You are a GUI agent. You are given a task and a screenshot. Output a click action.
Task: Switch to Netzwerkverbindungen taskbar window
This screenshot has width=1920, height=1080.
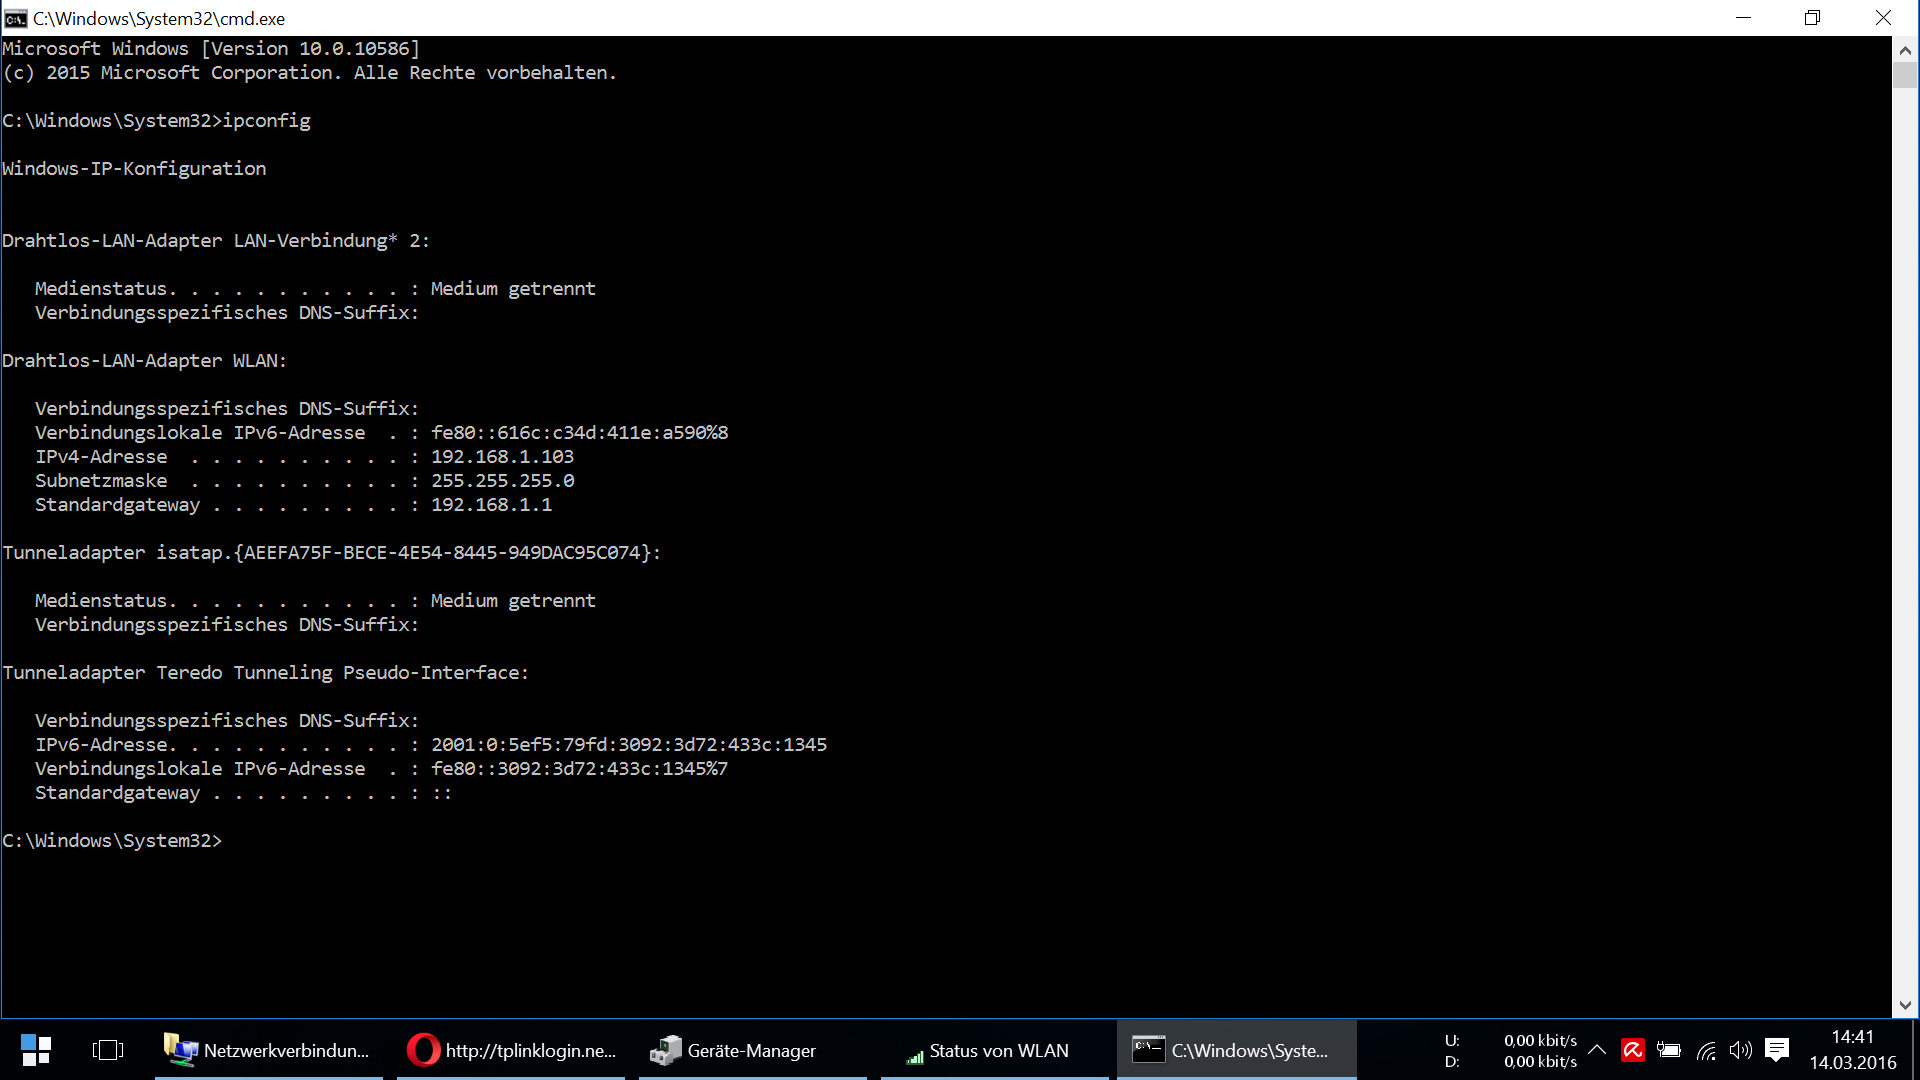coord(268,1050)
